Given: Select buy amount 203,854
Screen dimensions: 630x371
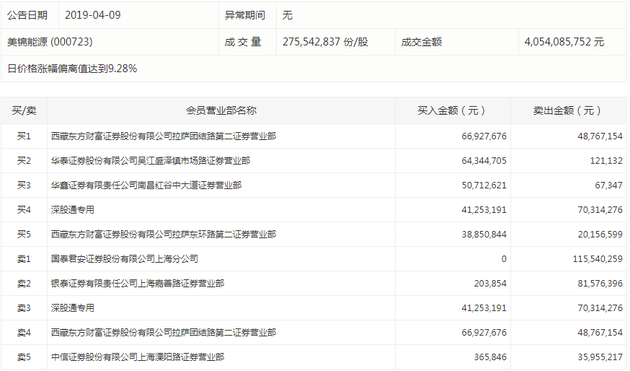Looking at the screenshot, I should coord(490,283).
